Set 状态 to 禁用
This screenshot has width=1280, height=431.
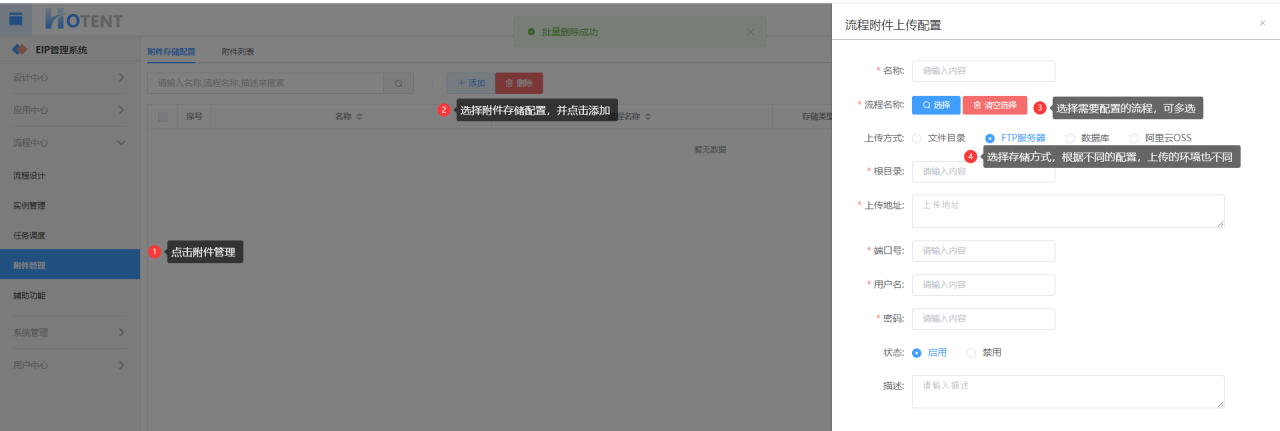[x=984, y=352]
